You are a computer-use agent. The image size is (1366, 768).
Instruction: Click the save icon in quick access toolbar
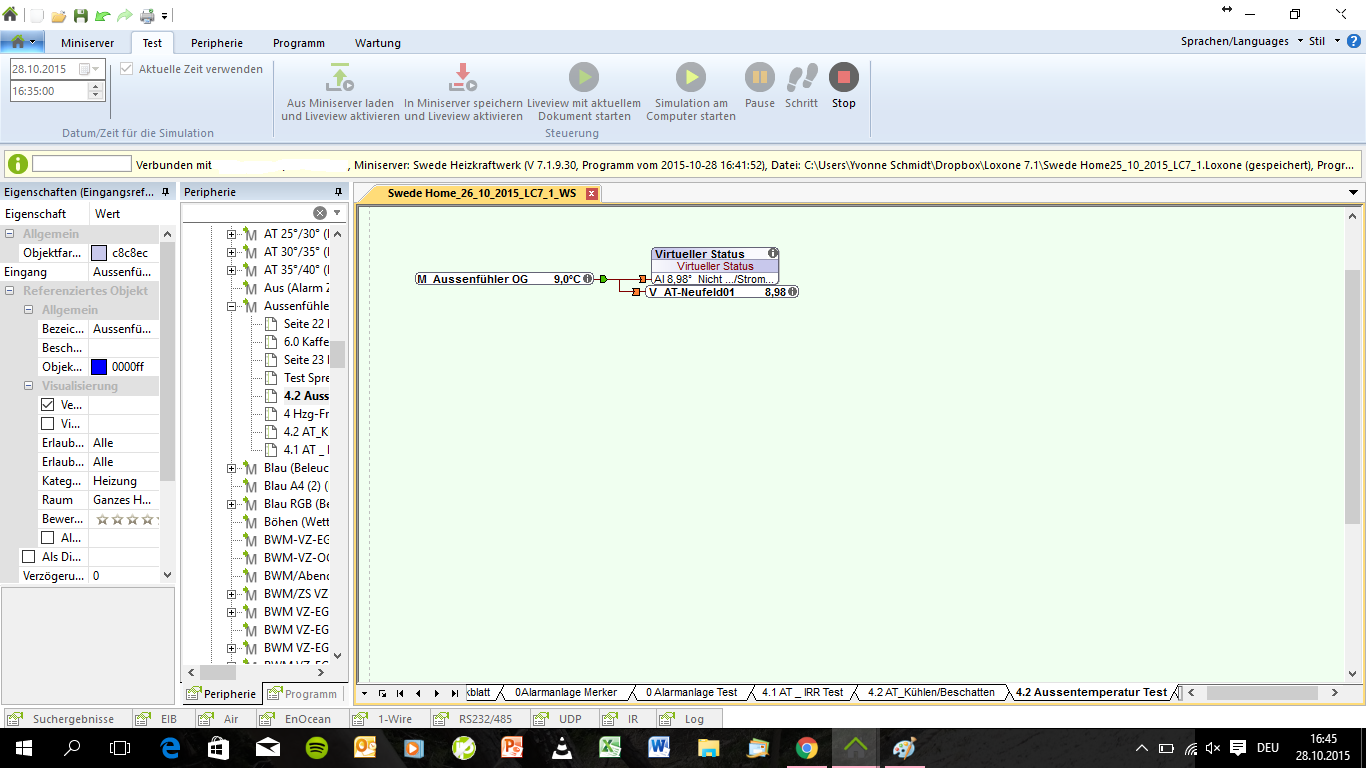(x=81, y=15)
